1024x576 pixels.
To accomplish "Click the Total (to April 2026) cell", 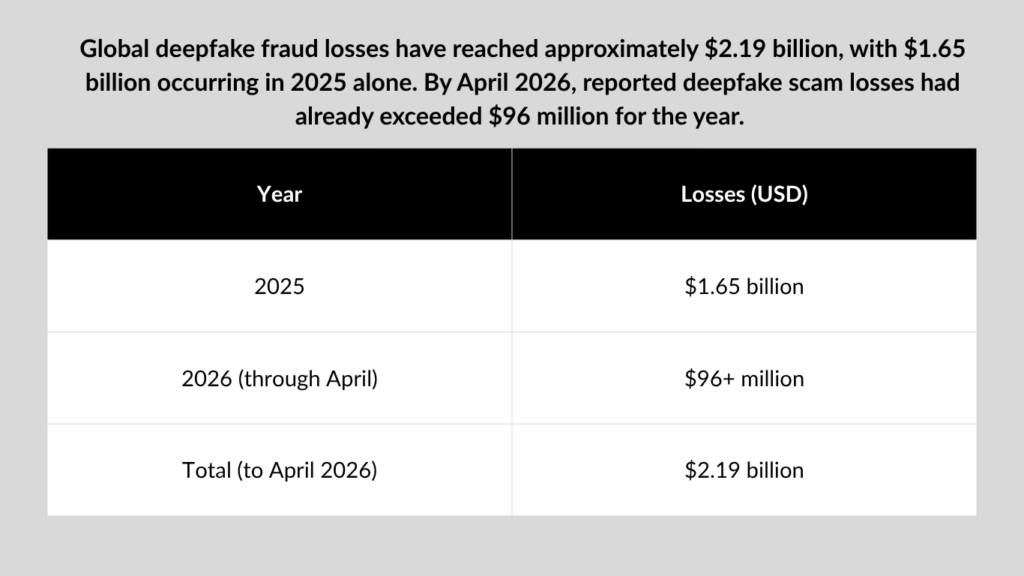I will pos(280,470).
